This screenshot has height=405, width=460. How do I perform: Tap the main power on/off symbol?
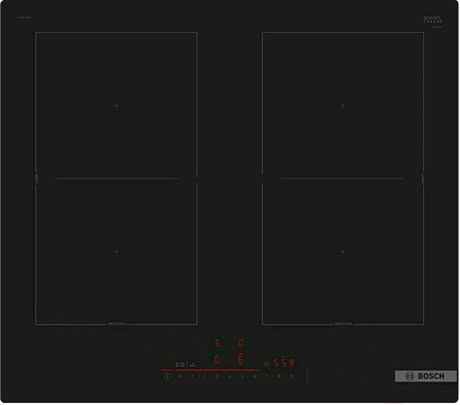(x=167, y=376)
